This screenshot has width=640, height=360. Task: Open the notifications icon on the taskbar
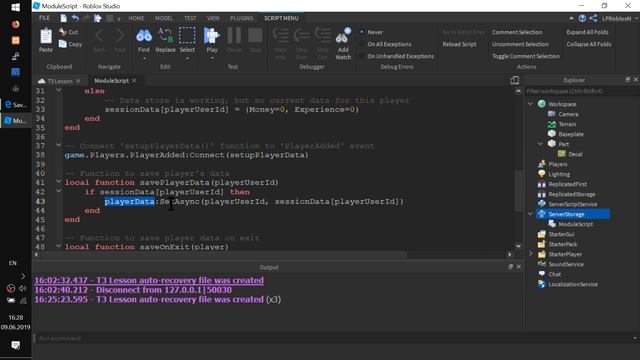[x=16, y=345]
